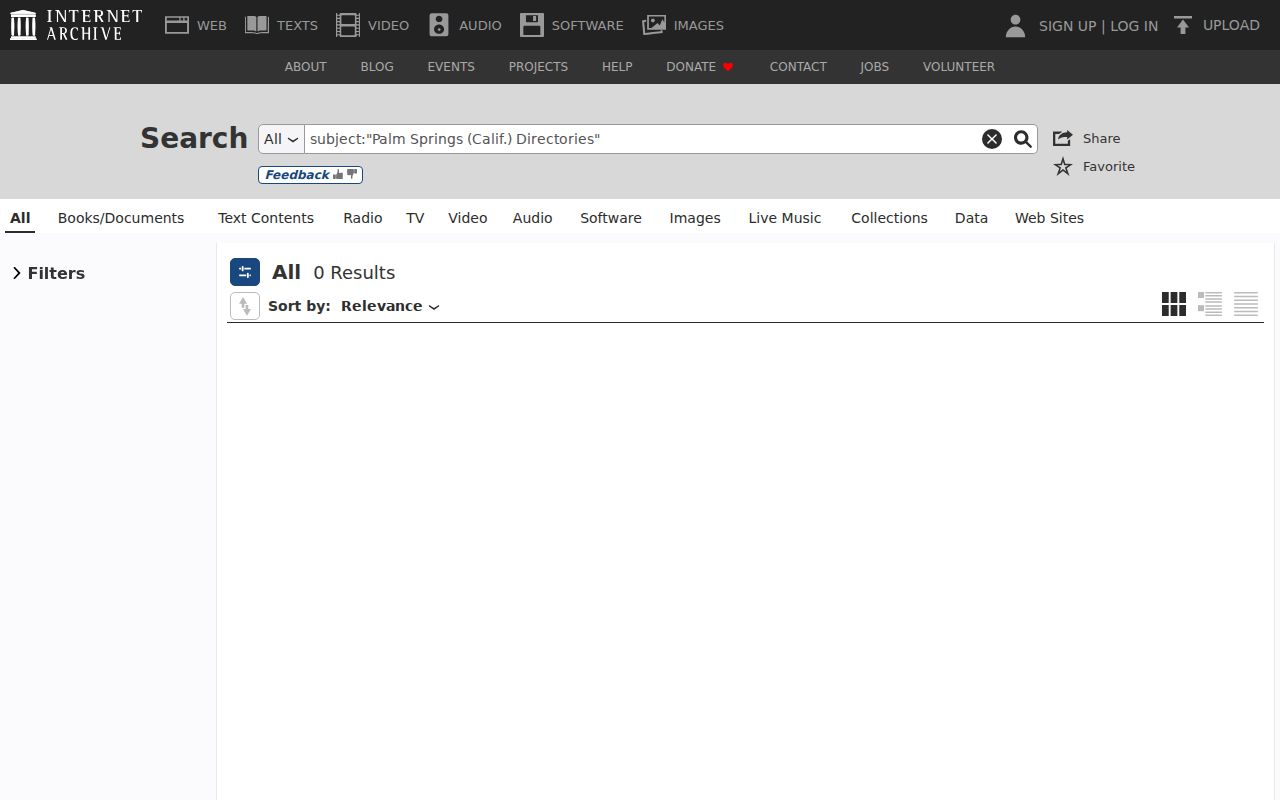Image resolution: width=1280 pixels, height=800 pixels.
Task: Click inside the search query field
Action: coord(640,139)
